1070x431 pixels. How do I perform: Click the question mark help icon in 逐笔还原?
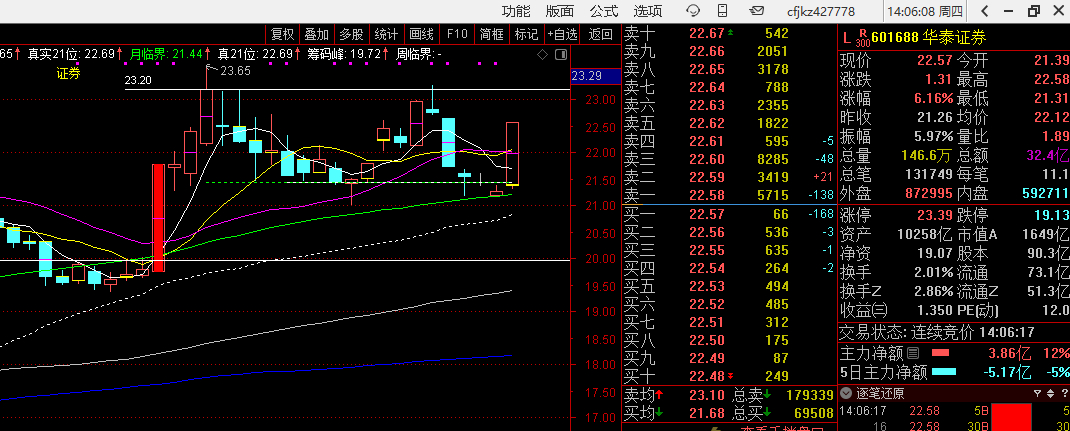(x=1063, y=393)
